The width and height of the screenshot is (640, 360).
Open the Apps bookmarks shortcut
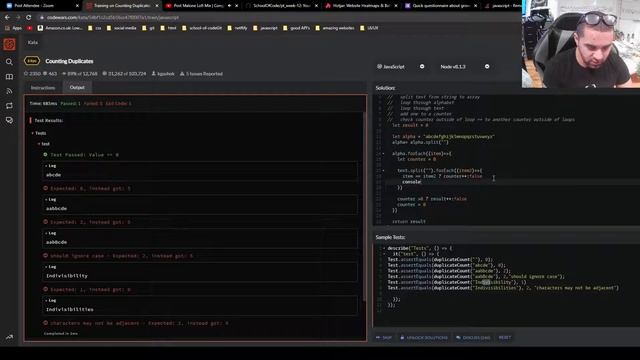(13, 28)
